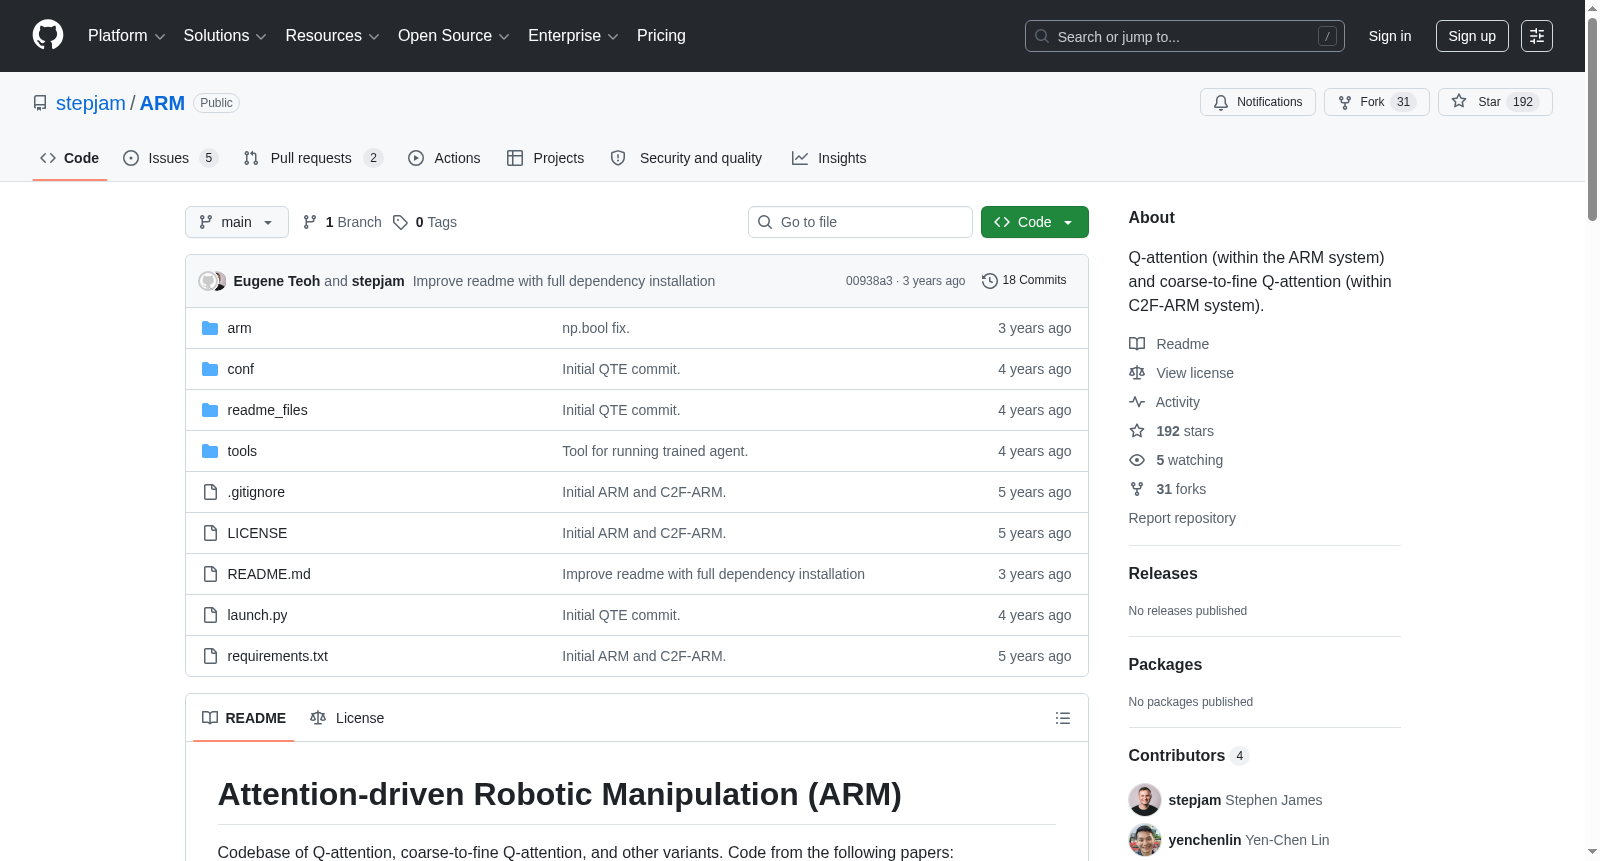Open the README outline icon
The width and height of the screenshot is (1600, 861).
1063,718
